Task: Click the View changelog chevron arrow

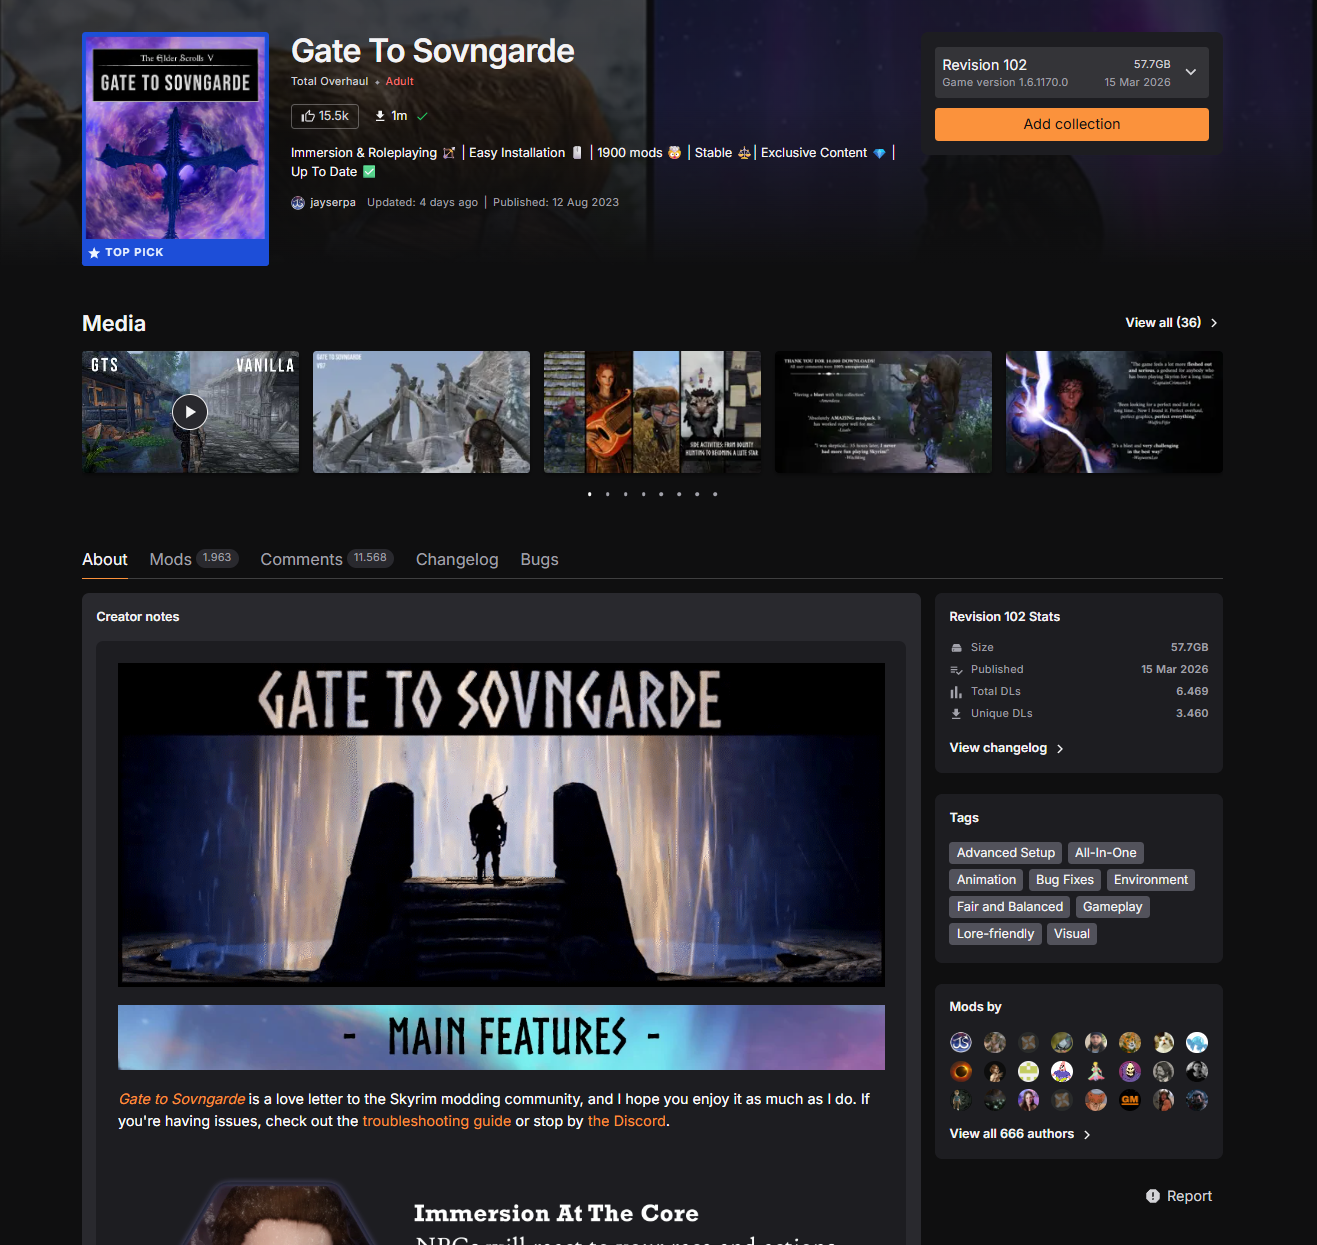Action: pos(1060,749)
